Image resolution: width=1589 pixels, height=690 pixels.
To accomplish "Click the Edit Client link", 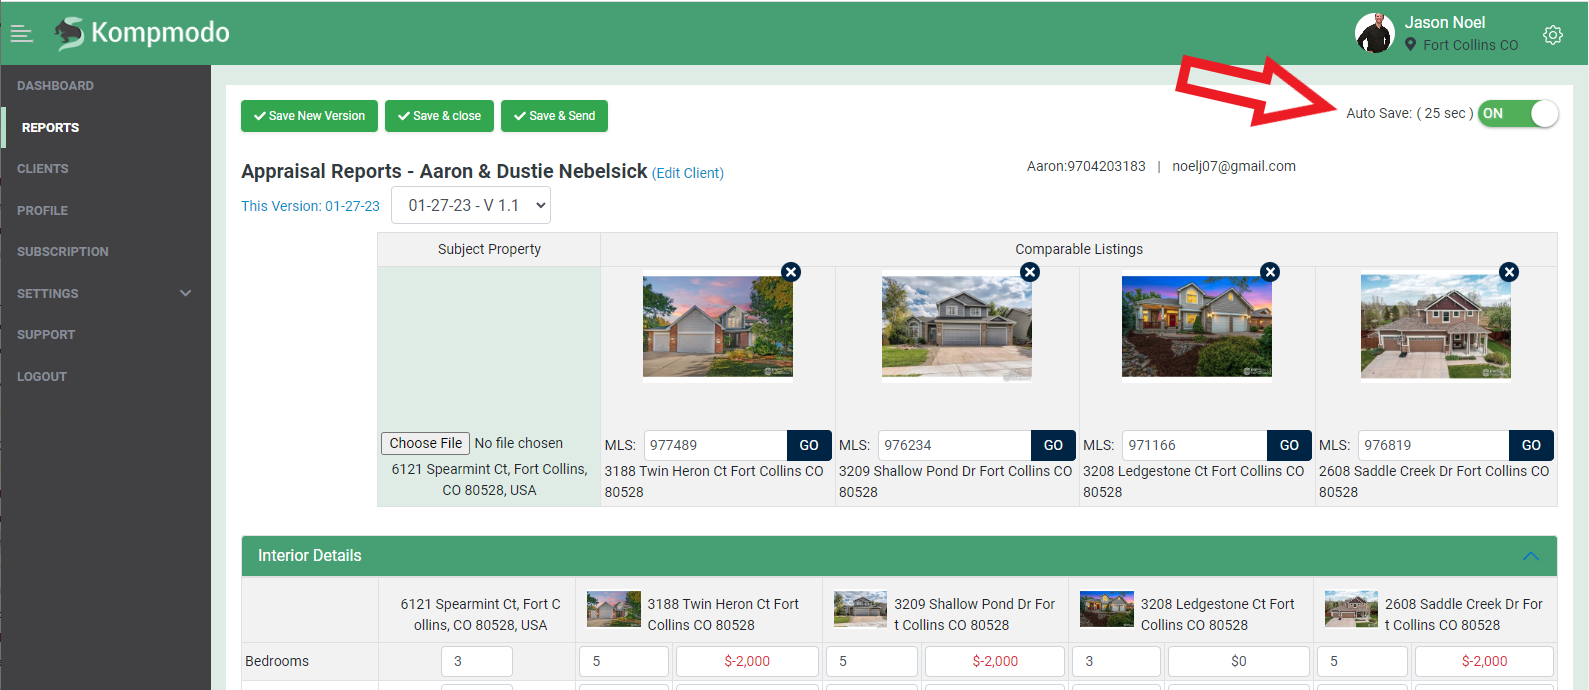I will 688,173.
